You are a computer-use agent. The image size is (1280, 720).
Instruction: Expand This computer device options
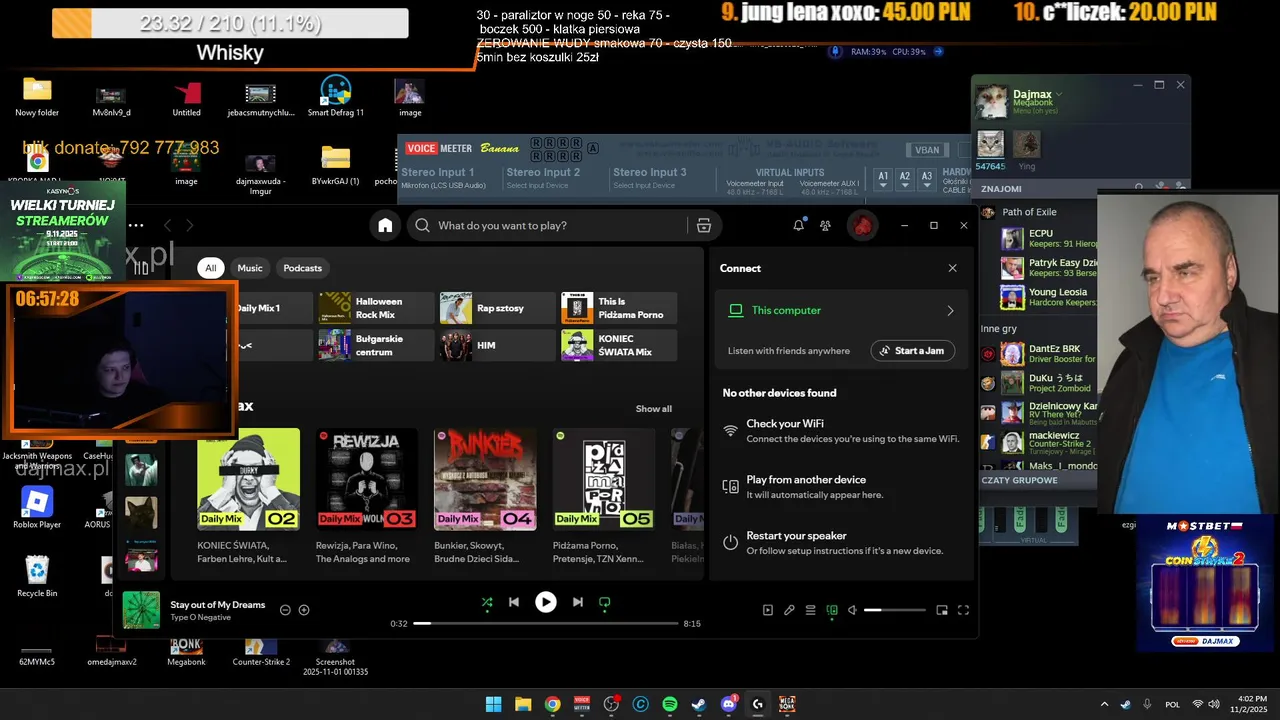(x=950, y=311)
